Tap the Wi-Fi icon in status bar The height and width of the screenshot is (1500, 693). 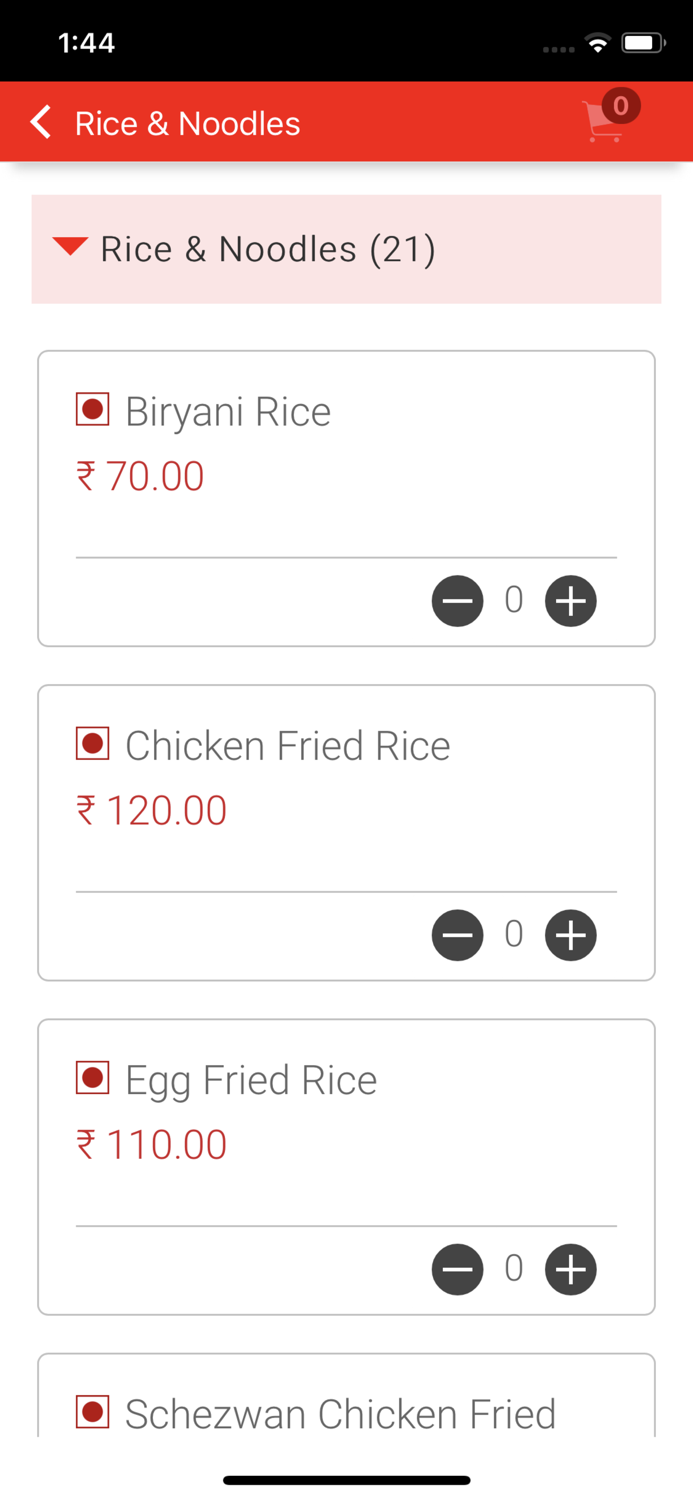click(598, 42)
